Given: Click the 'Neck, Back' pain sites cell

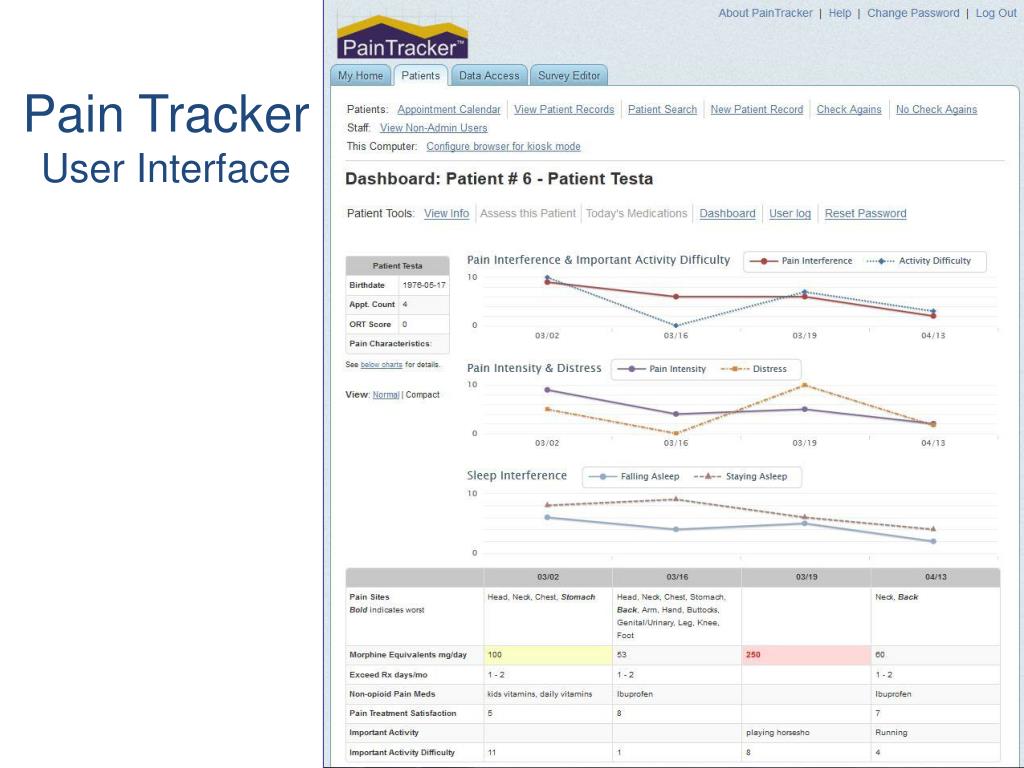Looking at the screenshot, I should [936, 616].
